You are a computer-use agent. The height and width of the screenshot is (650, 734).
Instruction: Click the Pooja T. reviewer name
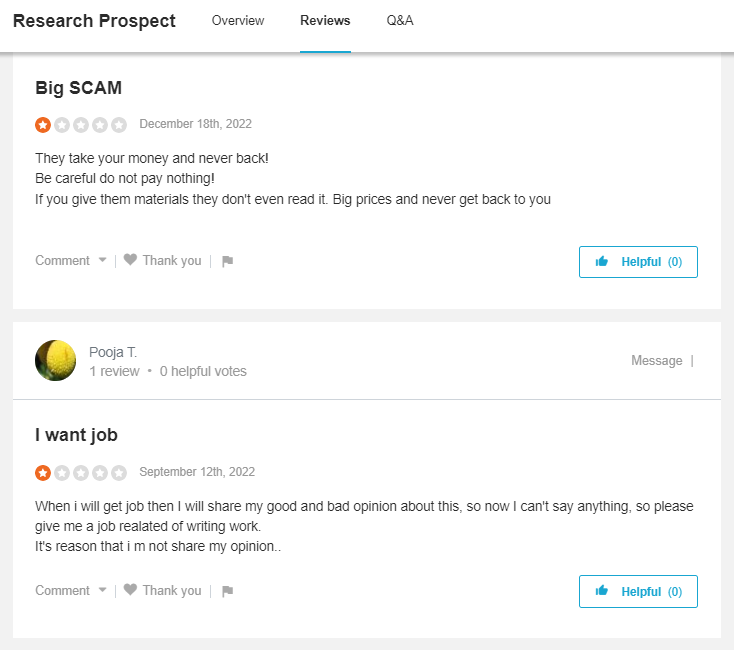click(x=113, y=352)
